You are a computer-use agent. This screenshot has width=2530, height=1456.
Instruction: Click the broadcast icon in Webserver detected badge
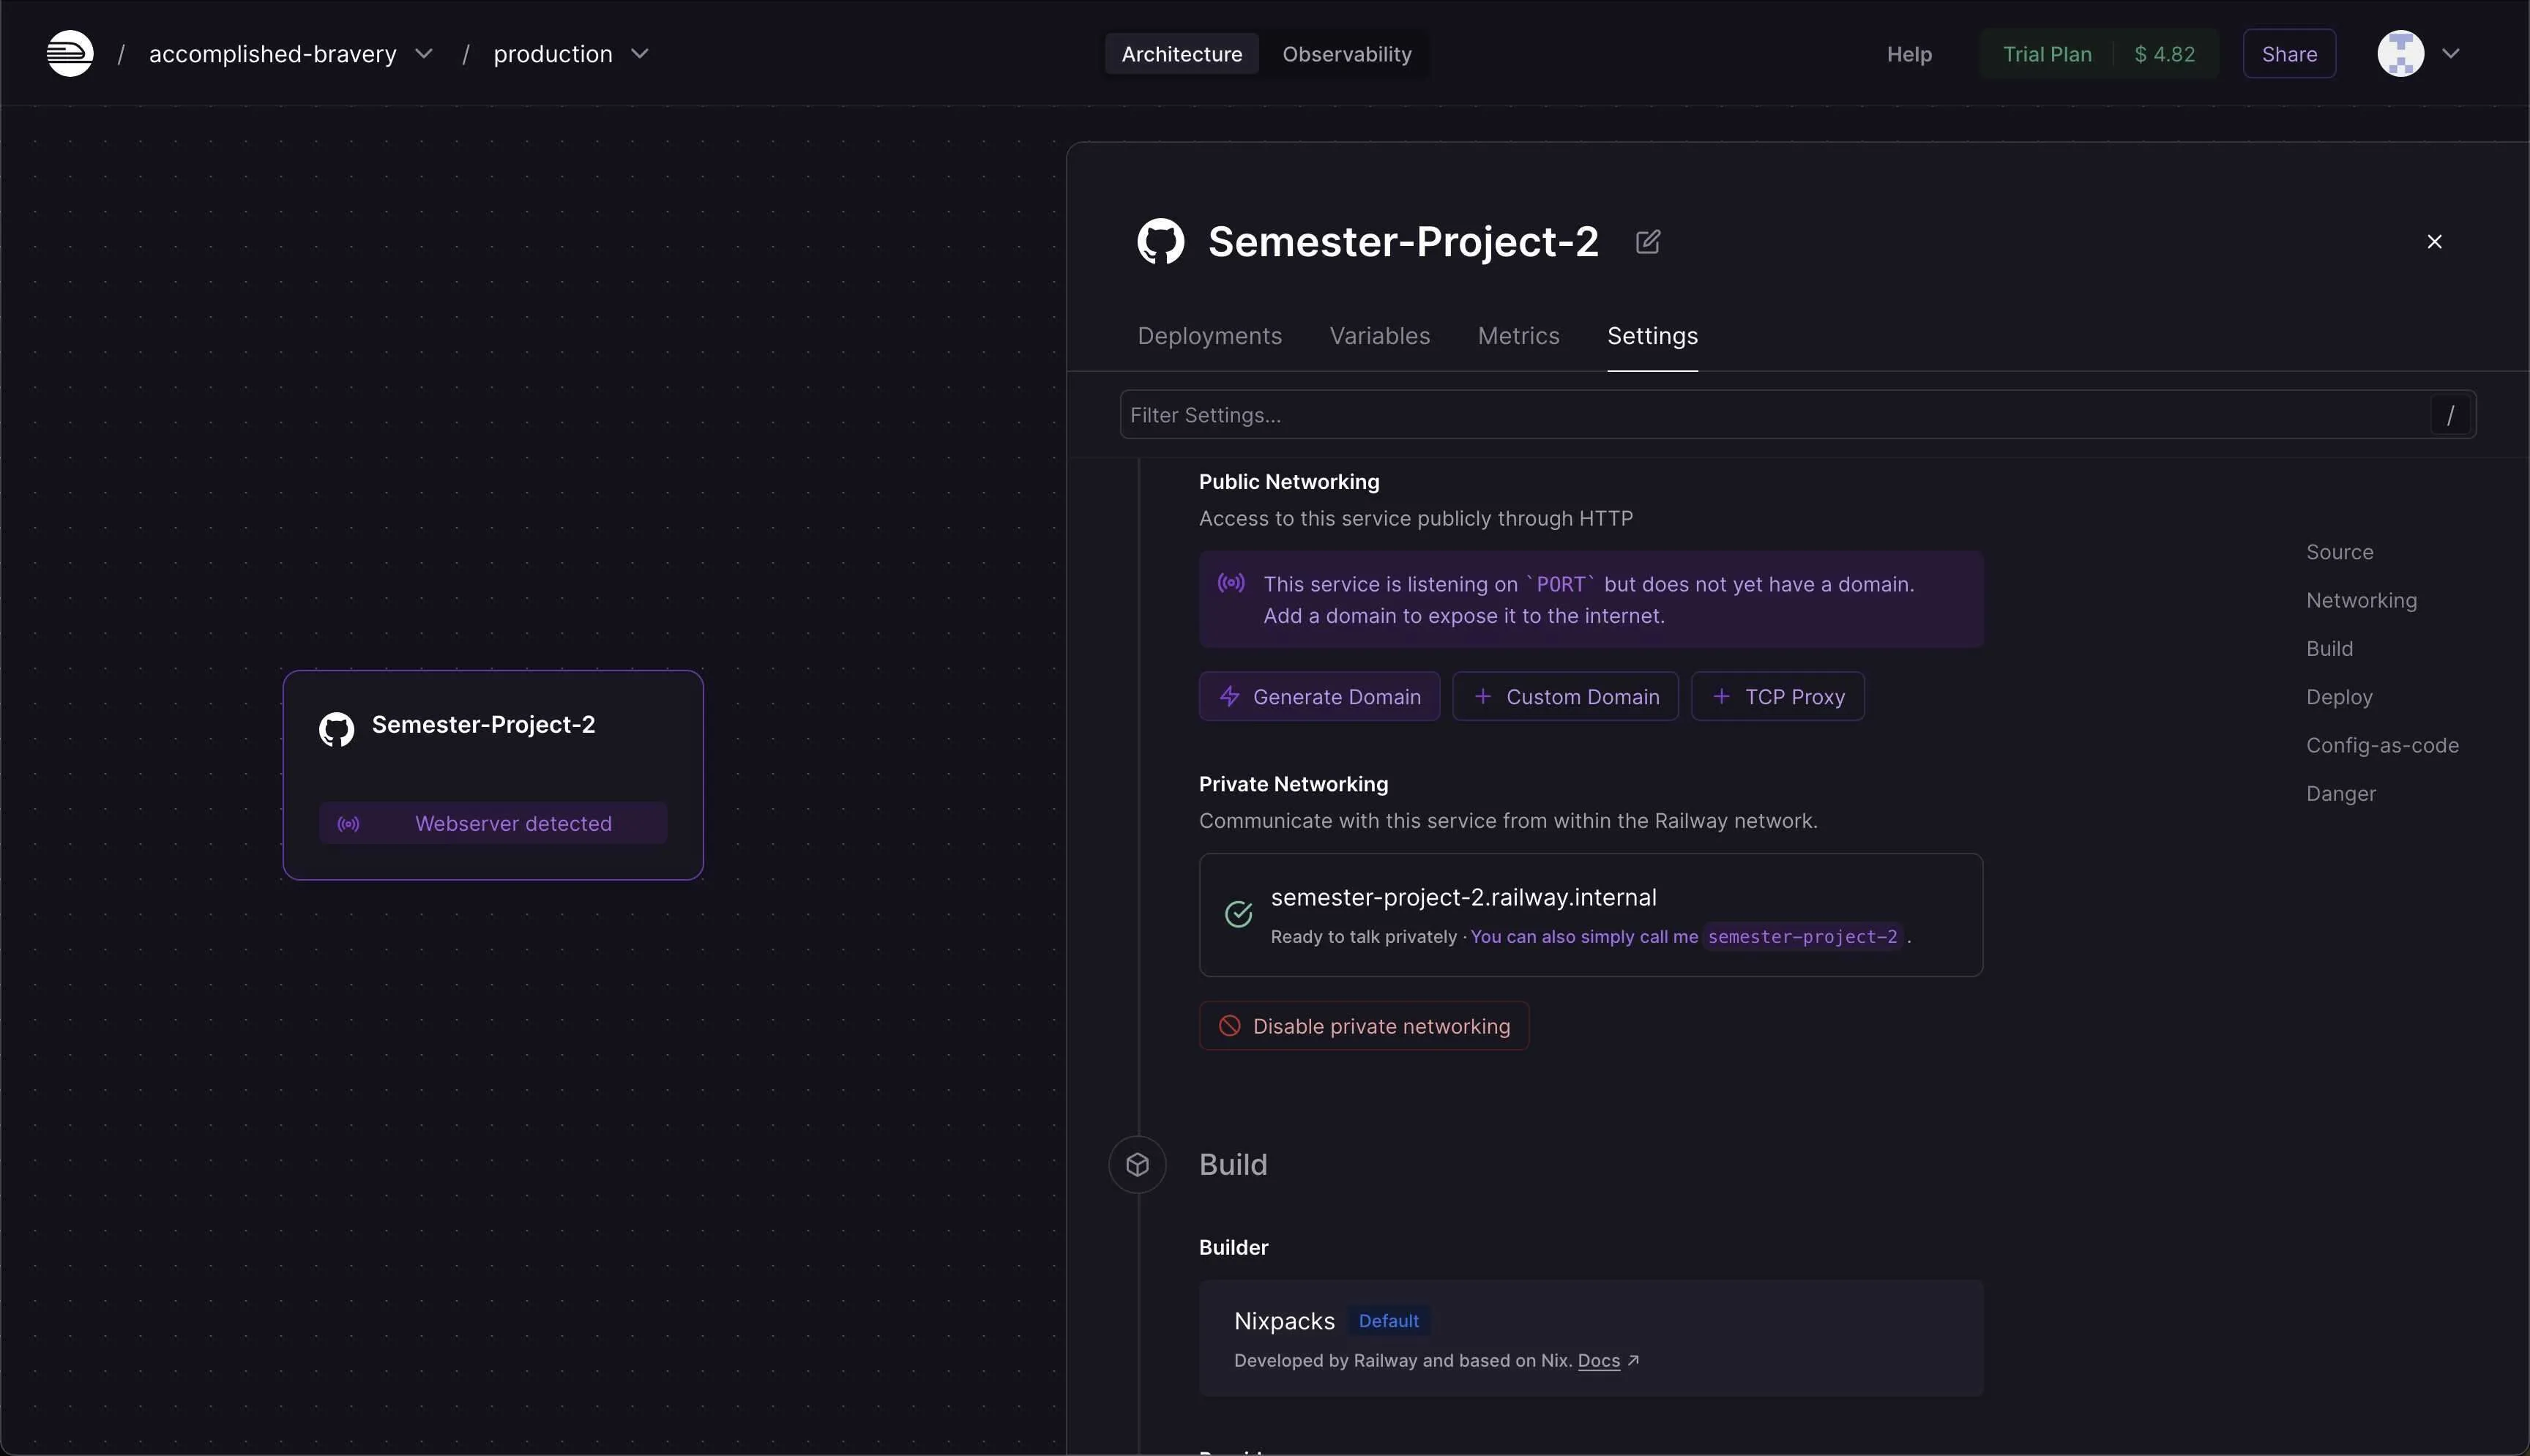(348, 824)
